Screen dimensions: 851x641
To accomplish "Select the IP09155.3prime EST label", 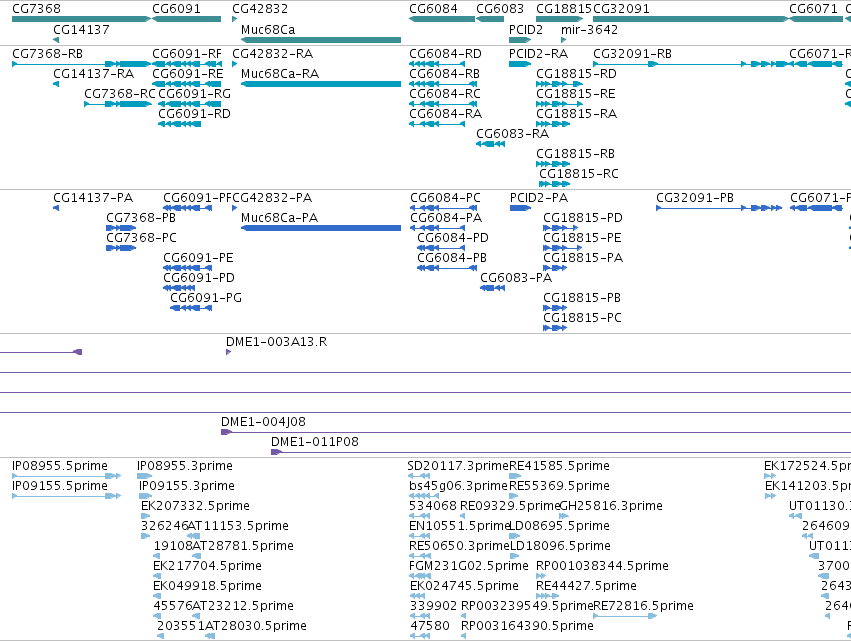I will [x=187, y=486].
